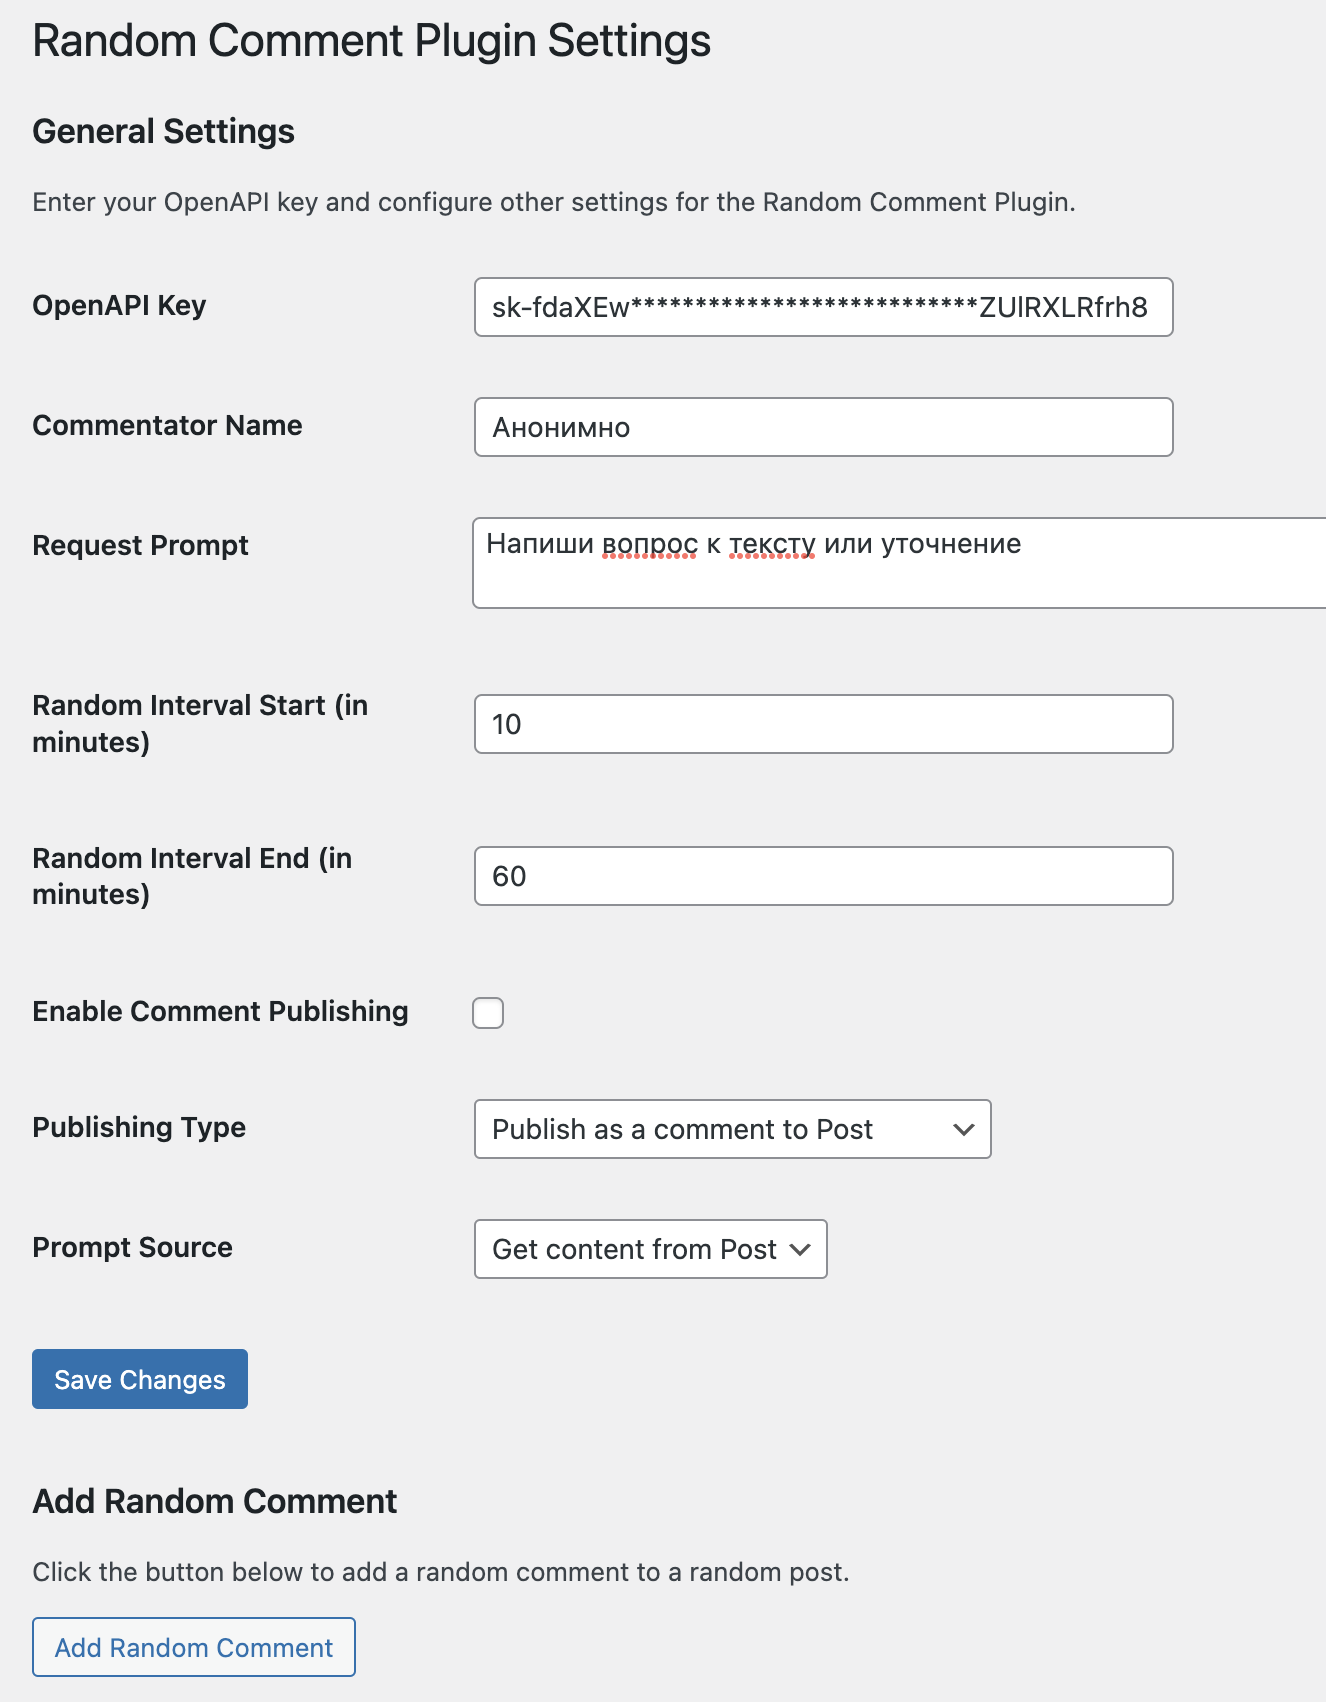Click the "Publishing Type" label
Viewport: 1326px width, 1702px height.
pyautogui.click(x=139, y=1127)
